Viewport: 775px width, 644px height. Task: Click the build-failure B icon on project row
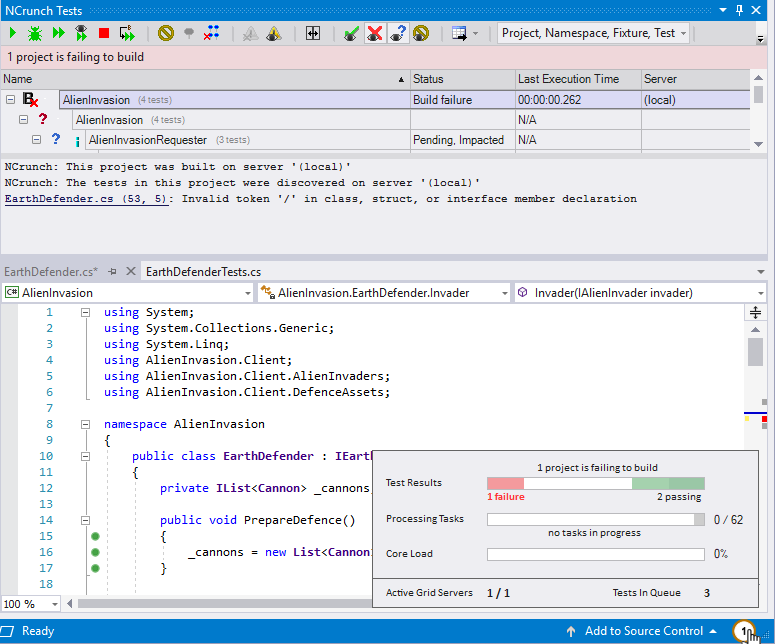coord(30,99)
